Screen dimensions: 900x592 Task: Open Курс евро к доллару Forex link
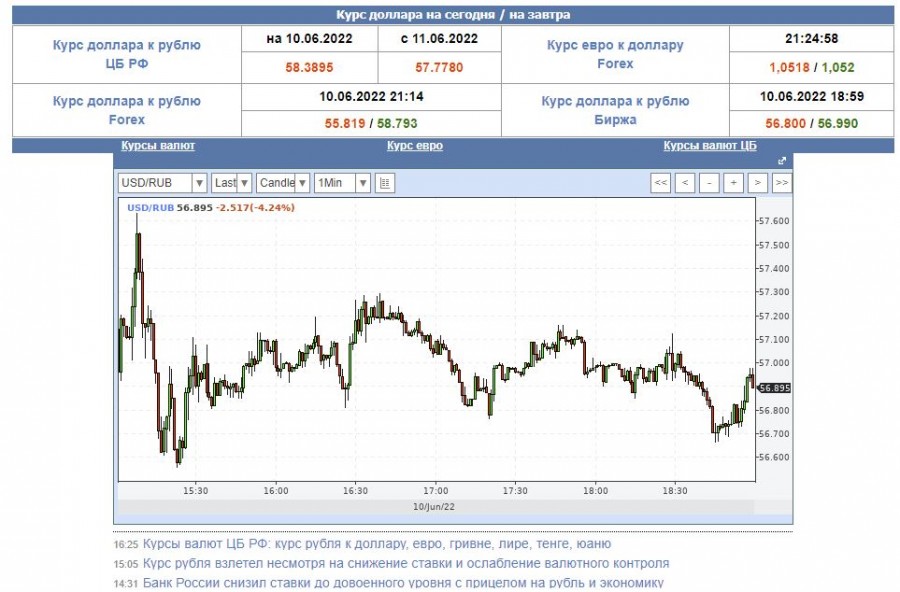coord(615,55)
